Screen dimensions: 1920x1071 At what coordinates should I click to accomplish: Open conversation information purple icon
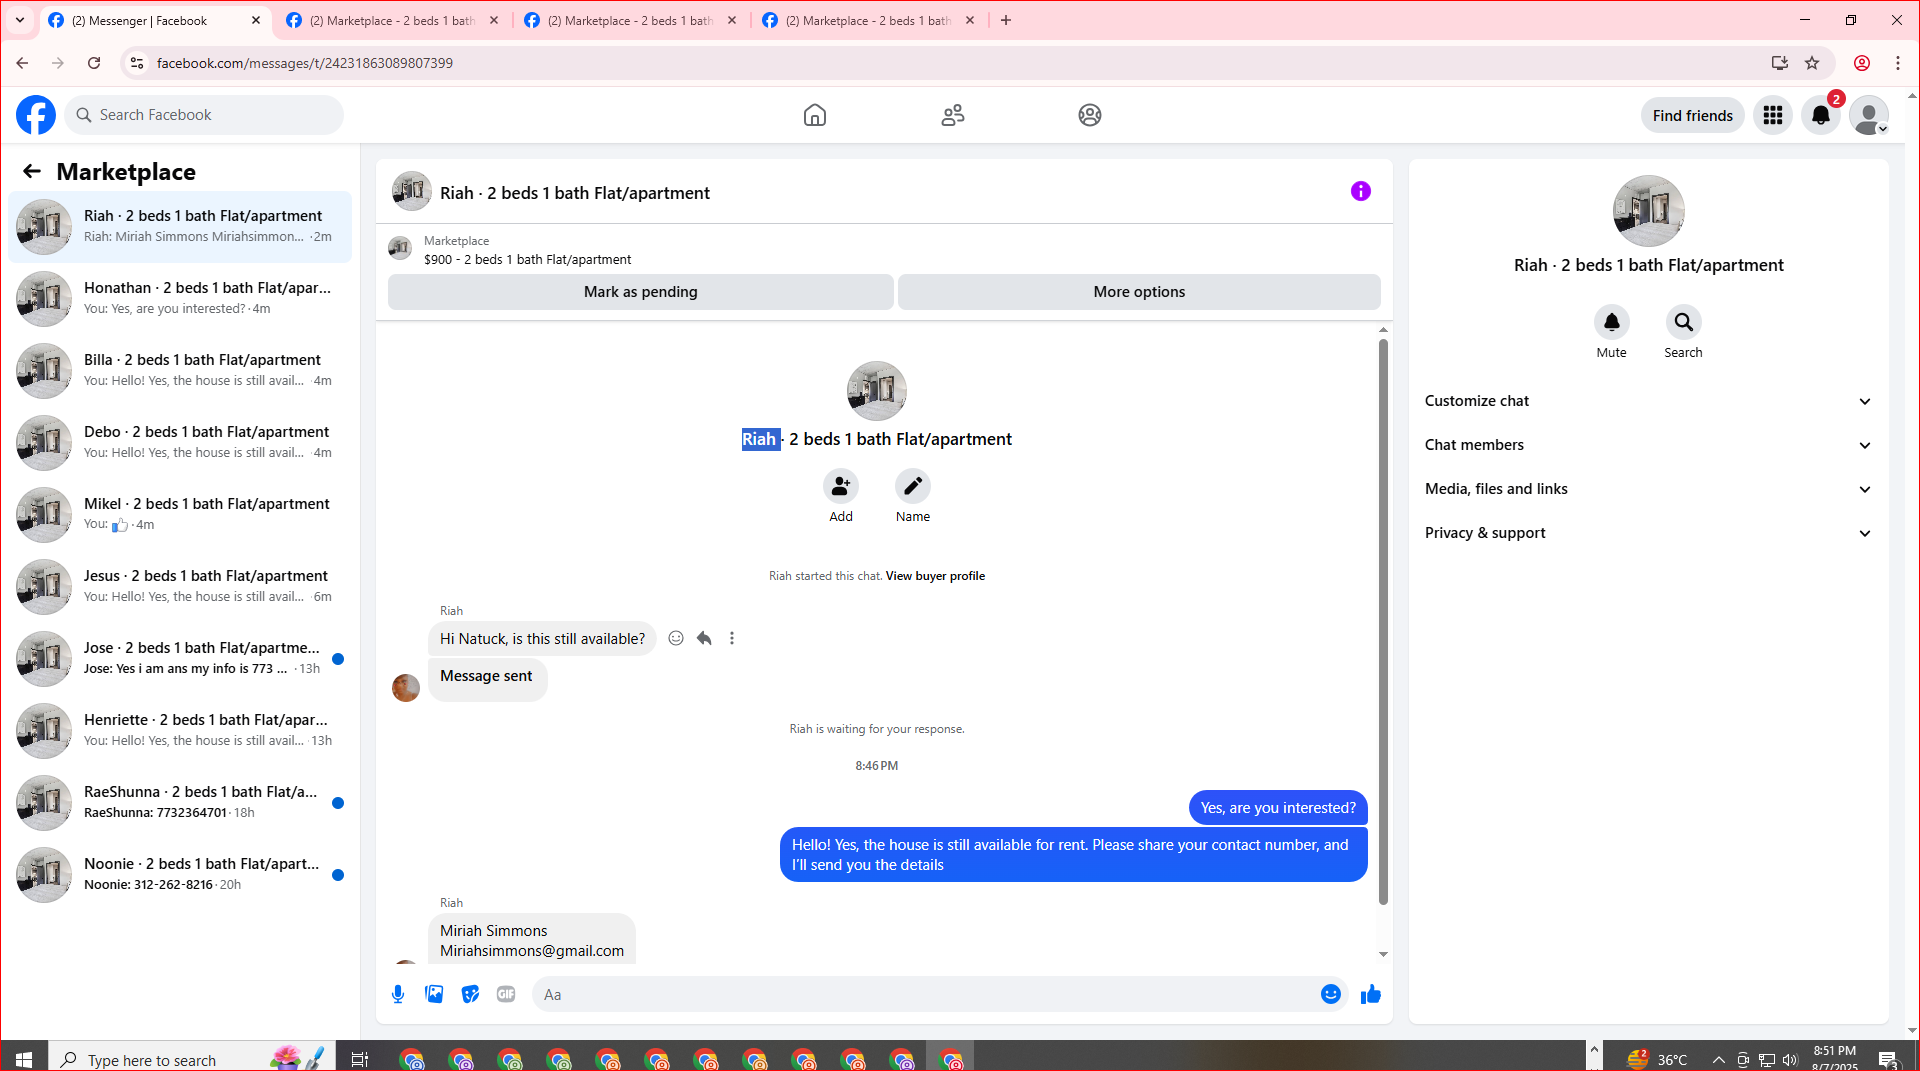1361,191
